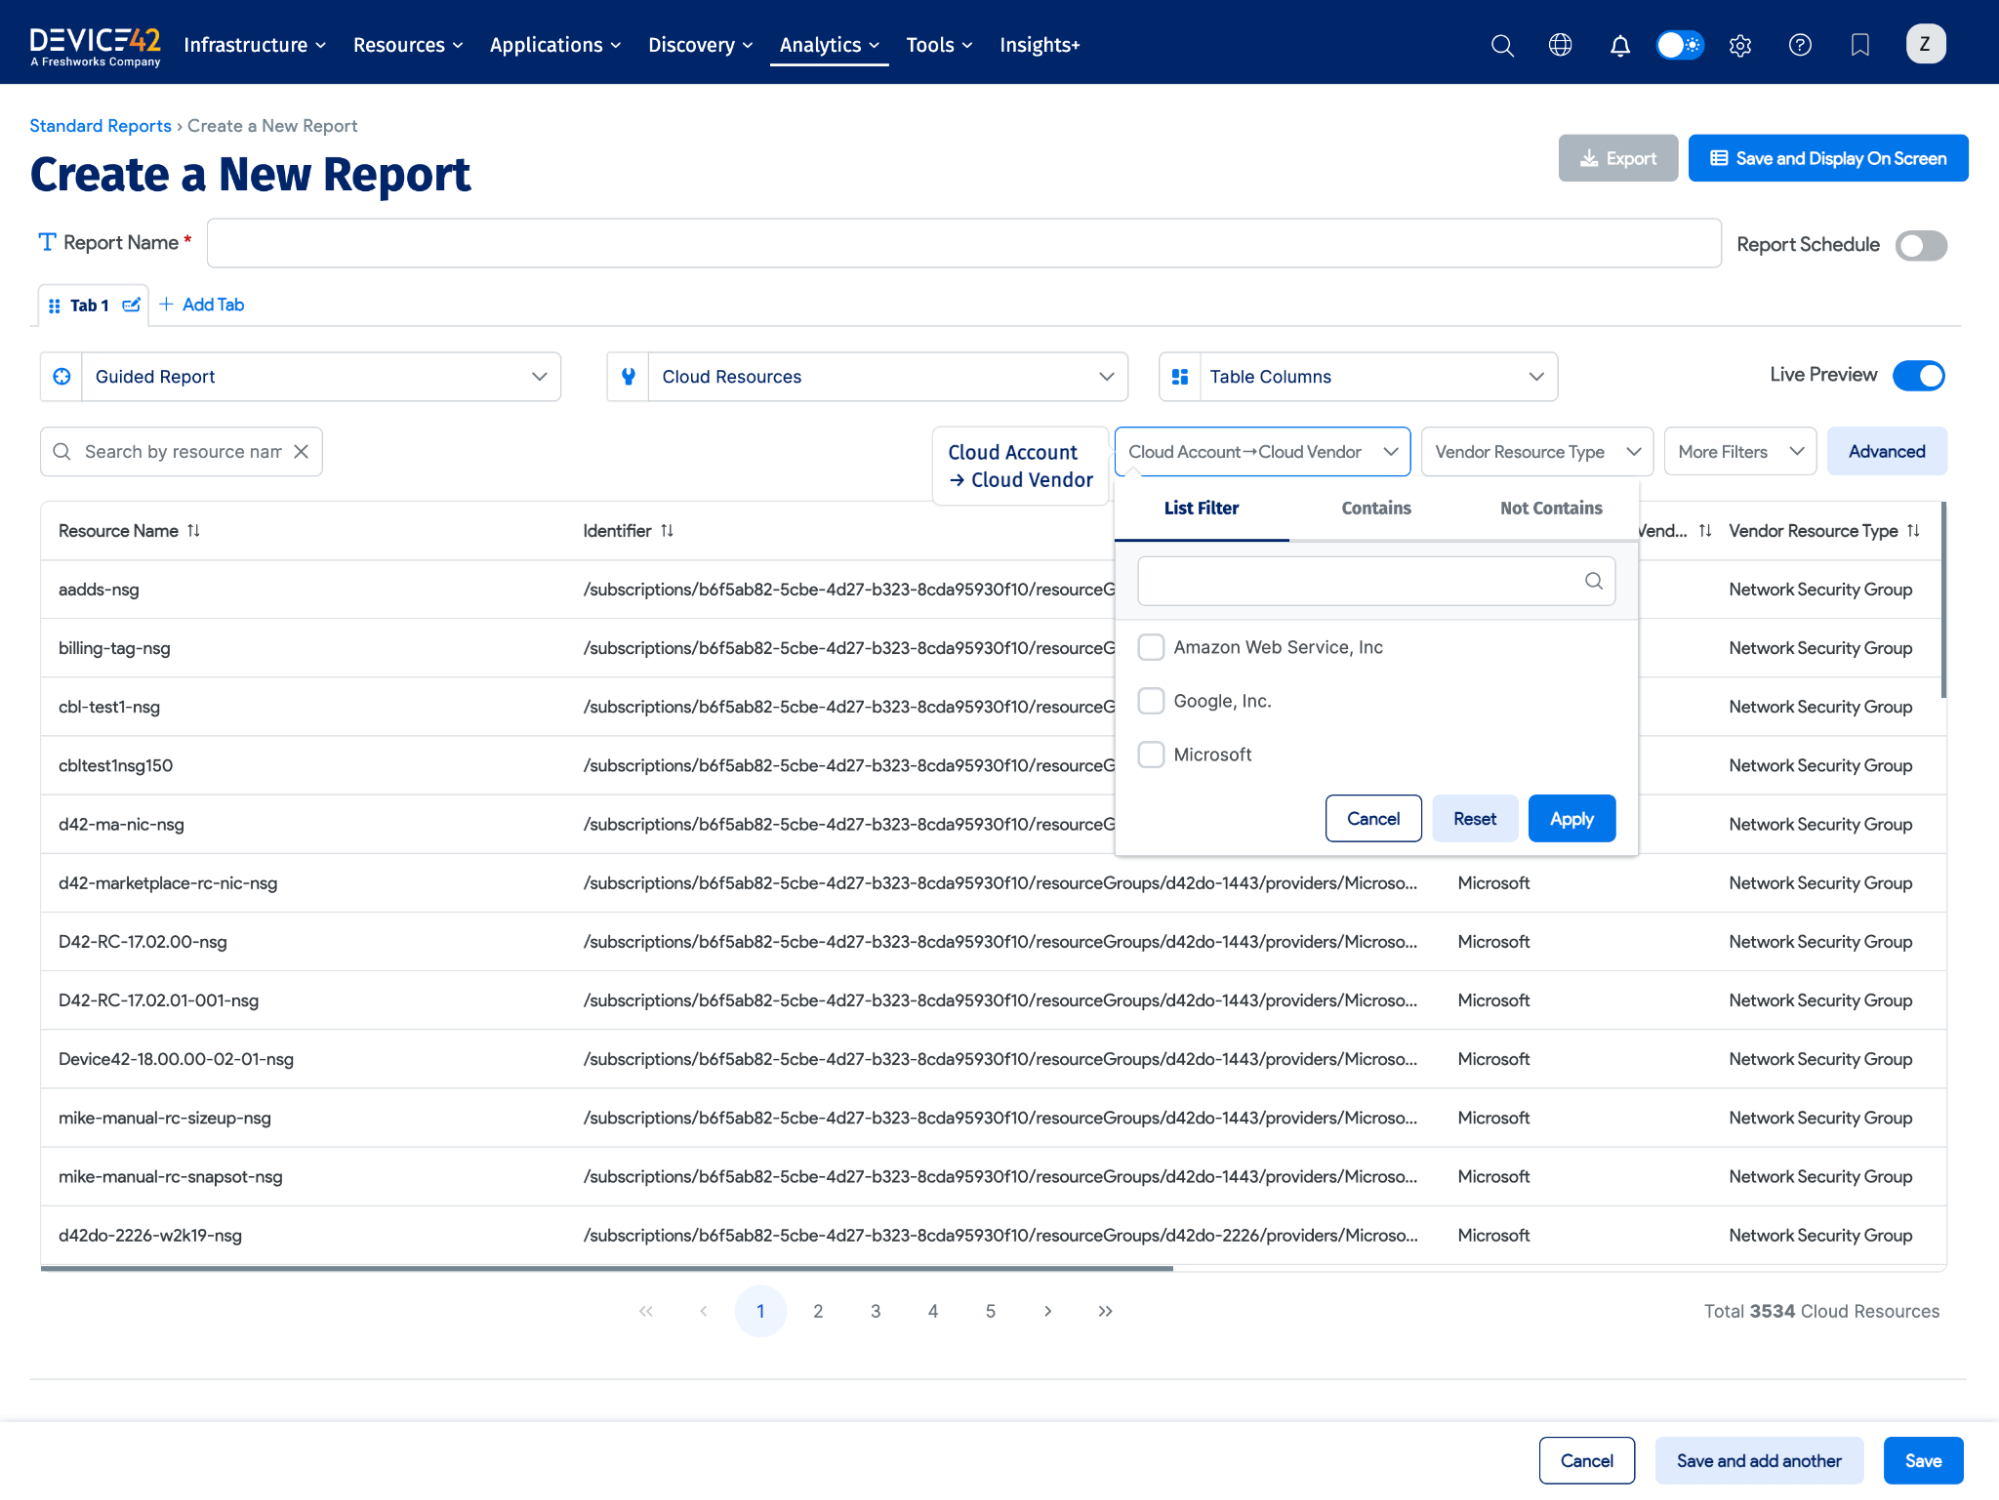Viewport: 1999px width, 1500px height.
Task: Open the Analytics menu
Action: (x=828, y=44)
